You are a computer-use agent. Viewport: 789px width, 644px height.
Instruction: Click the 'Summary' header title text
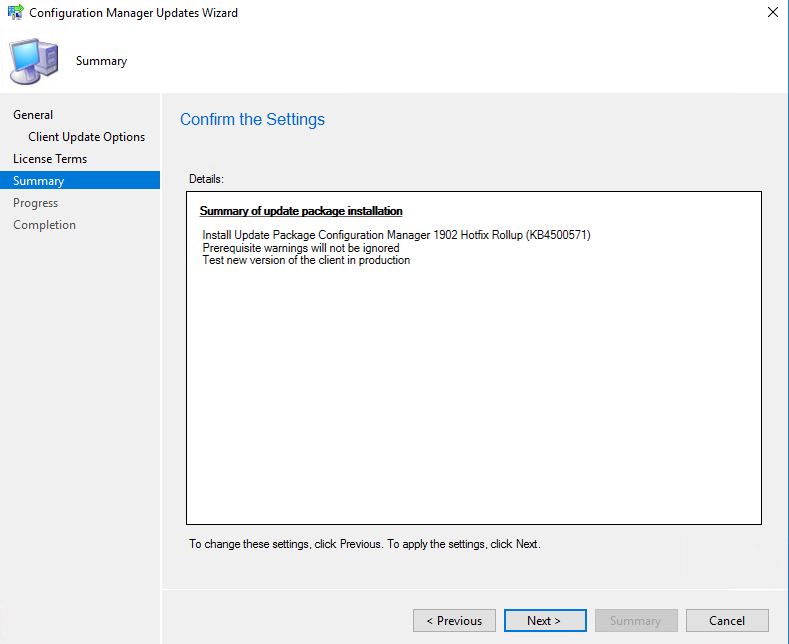[x=101, y=61]
